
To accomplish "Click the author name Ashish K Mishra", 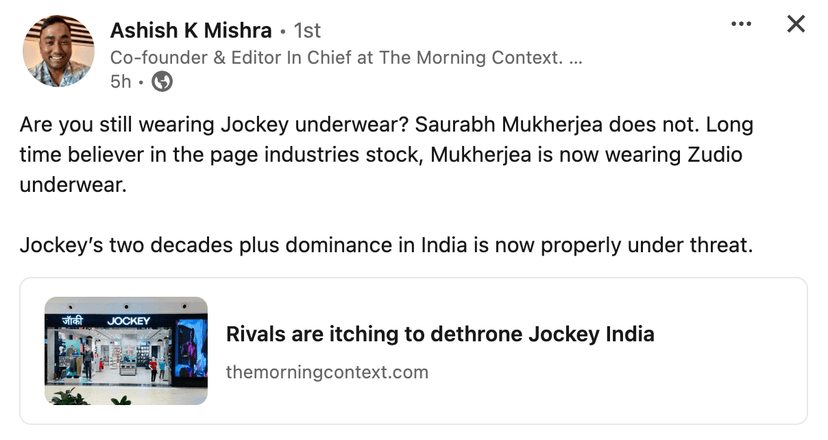I will point(190,31).
